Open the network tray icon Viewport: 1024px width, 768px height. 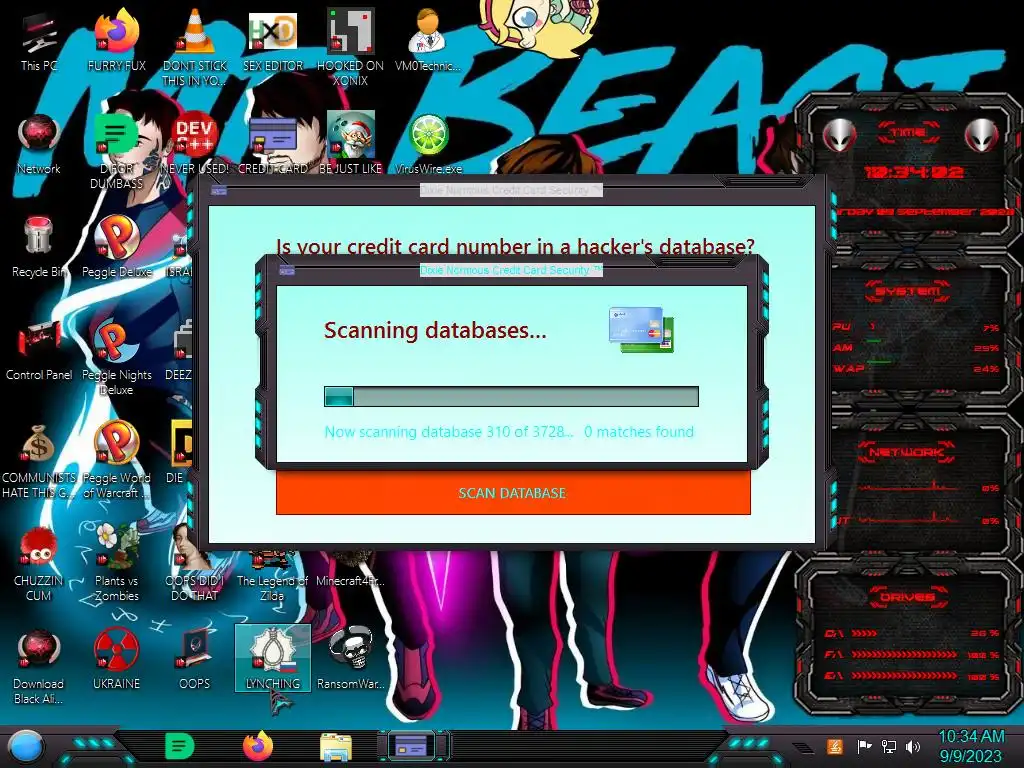coord(889,746)
